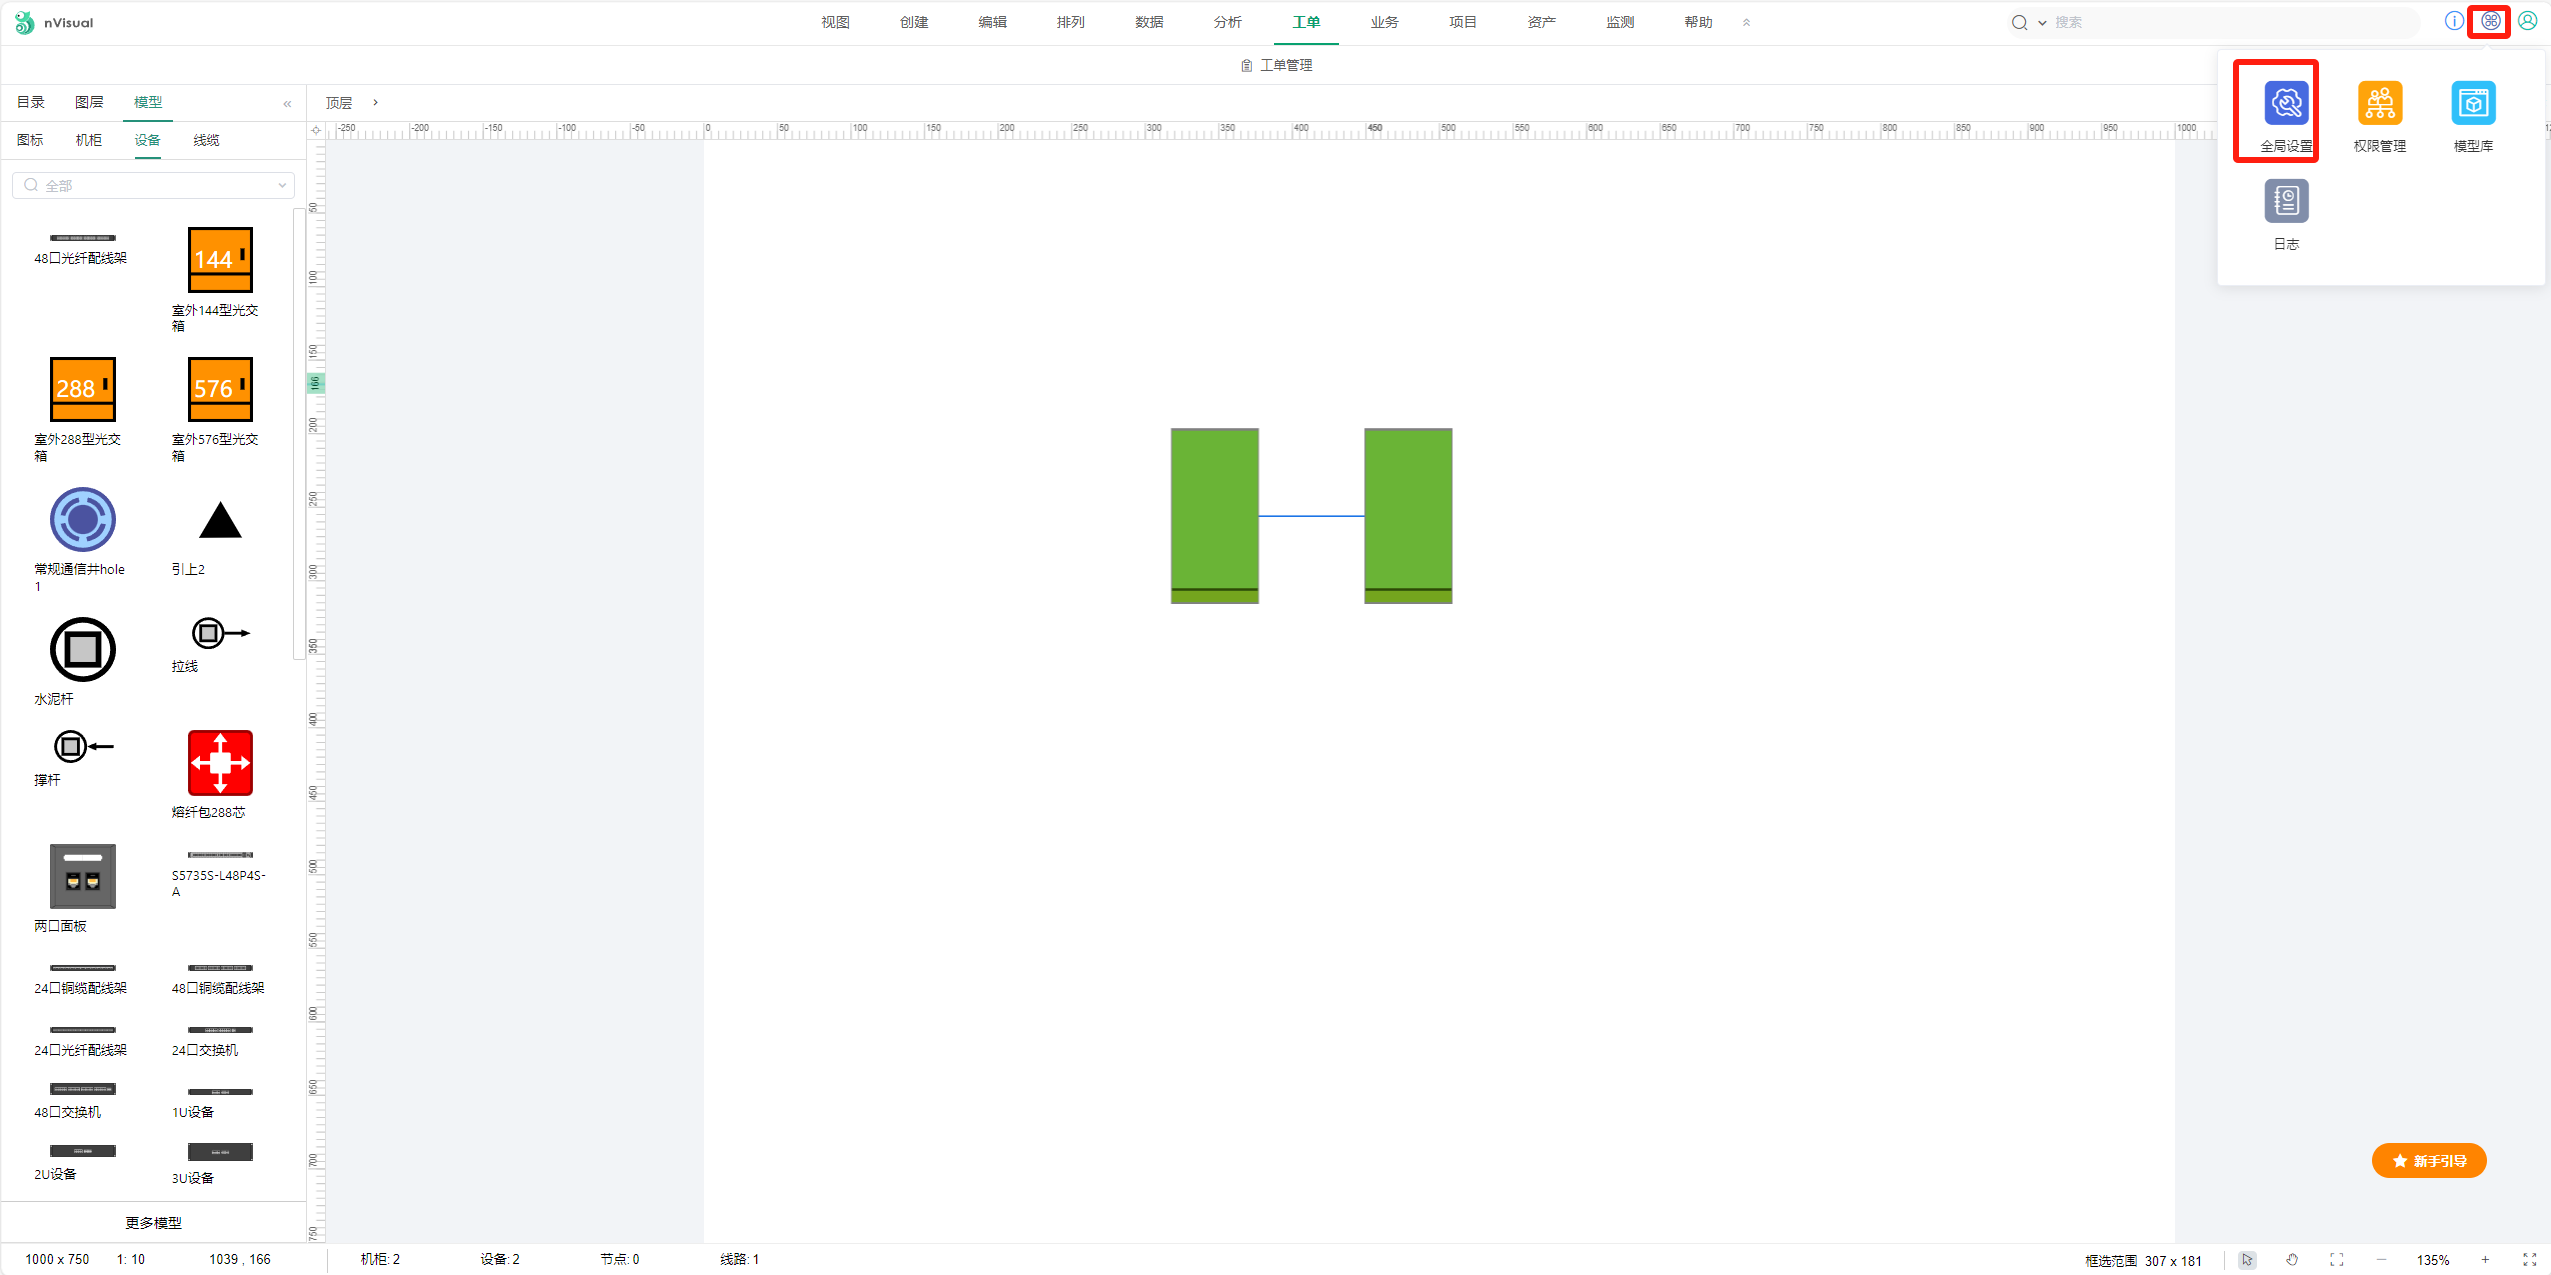Select the hand pan tool

tap(2291, 1260)
